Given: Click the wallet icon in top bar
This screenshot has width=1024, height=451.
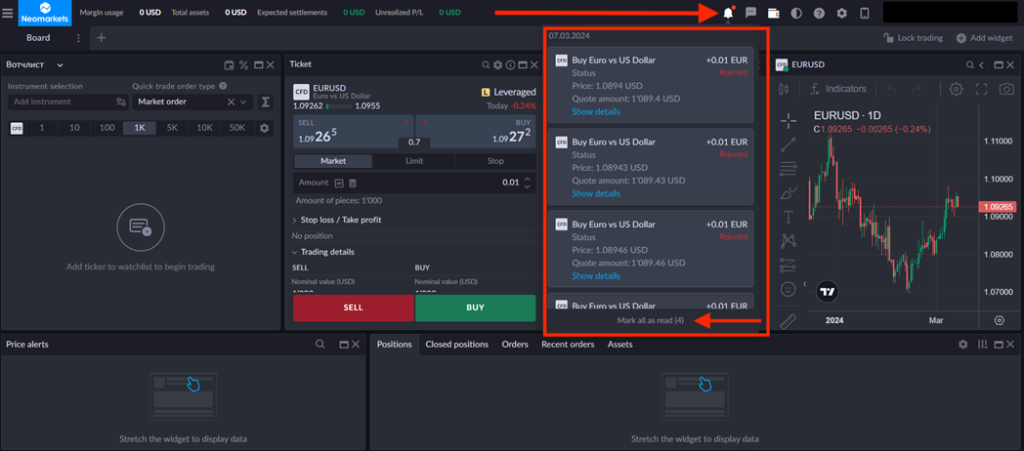Looking at the screenshot, I should 774,13.
